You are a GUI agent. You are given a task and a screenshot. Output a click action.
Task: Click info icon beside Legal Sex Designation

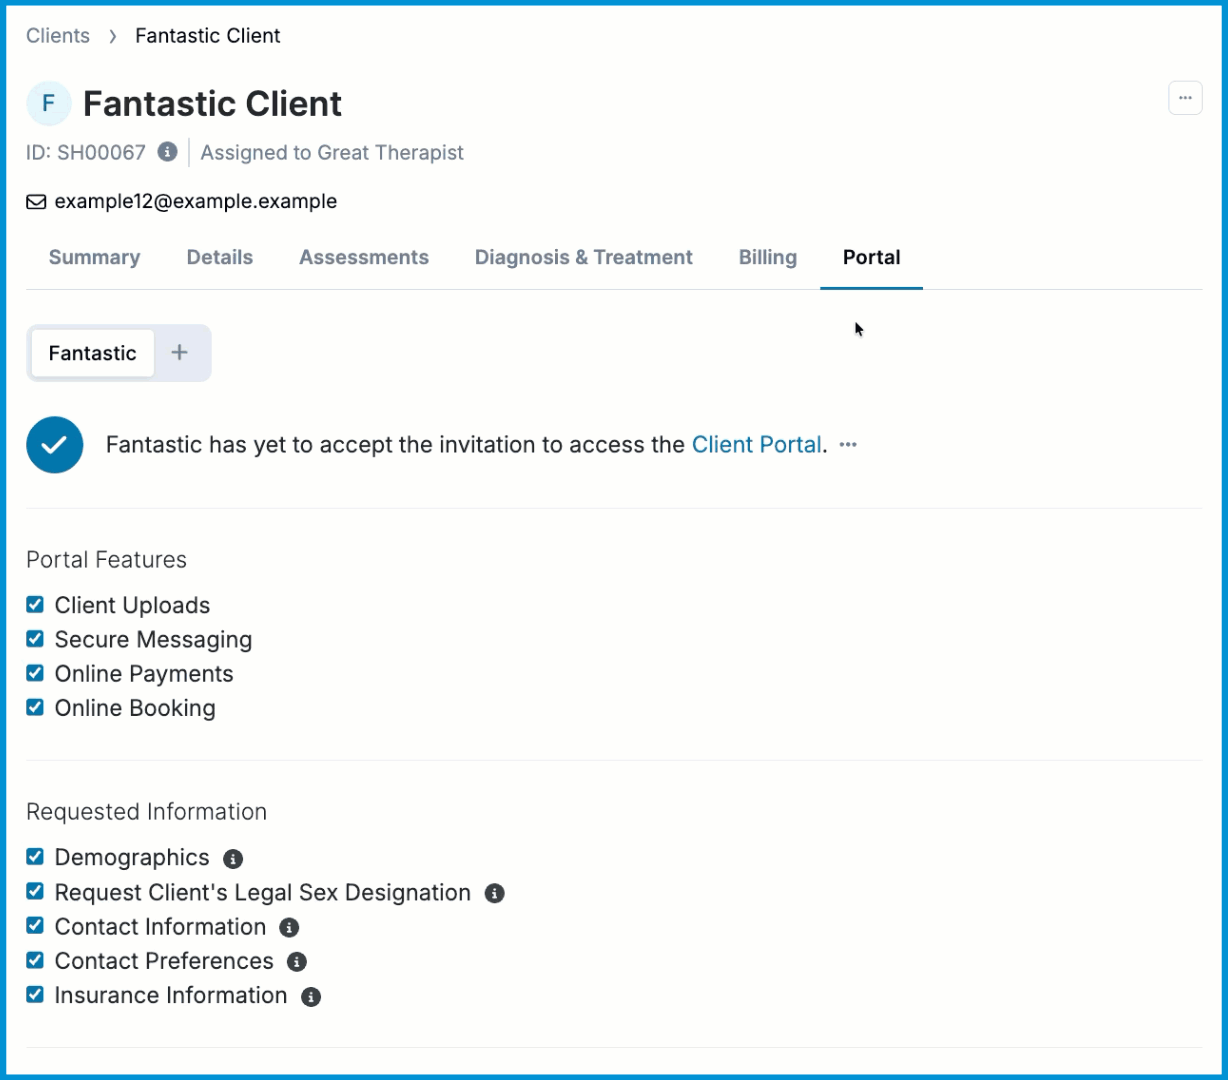click(x=494, y=893)
